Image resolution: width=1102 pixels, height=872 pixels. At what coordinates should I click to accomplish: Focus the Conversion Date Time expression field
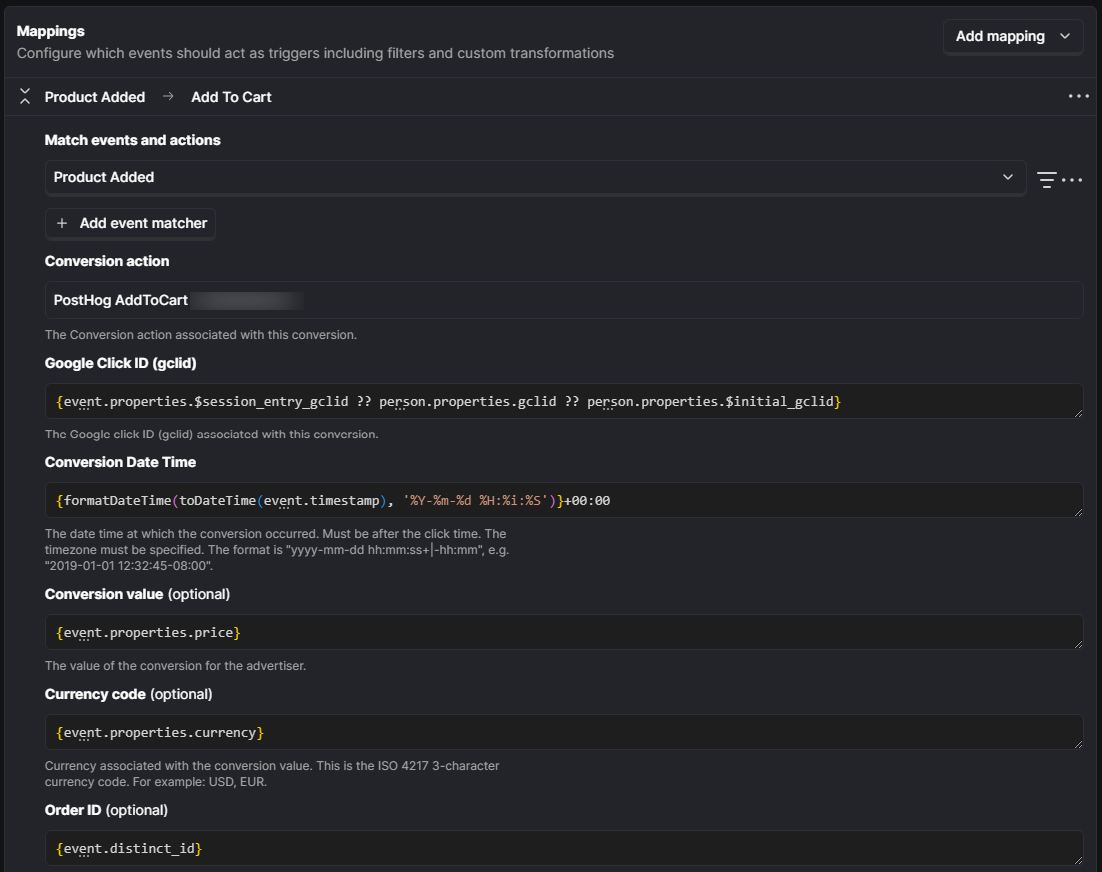(x=564, y=500)
